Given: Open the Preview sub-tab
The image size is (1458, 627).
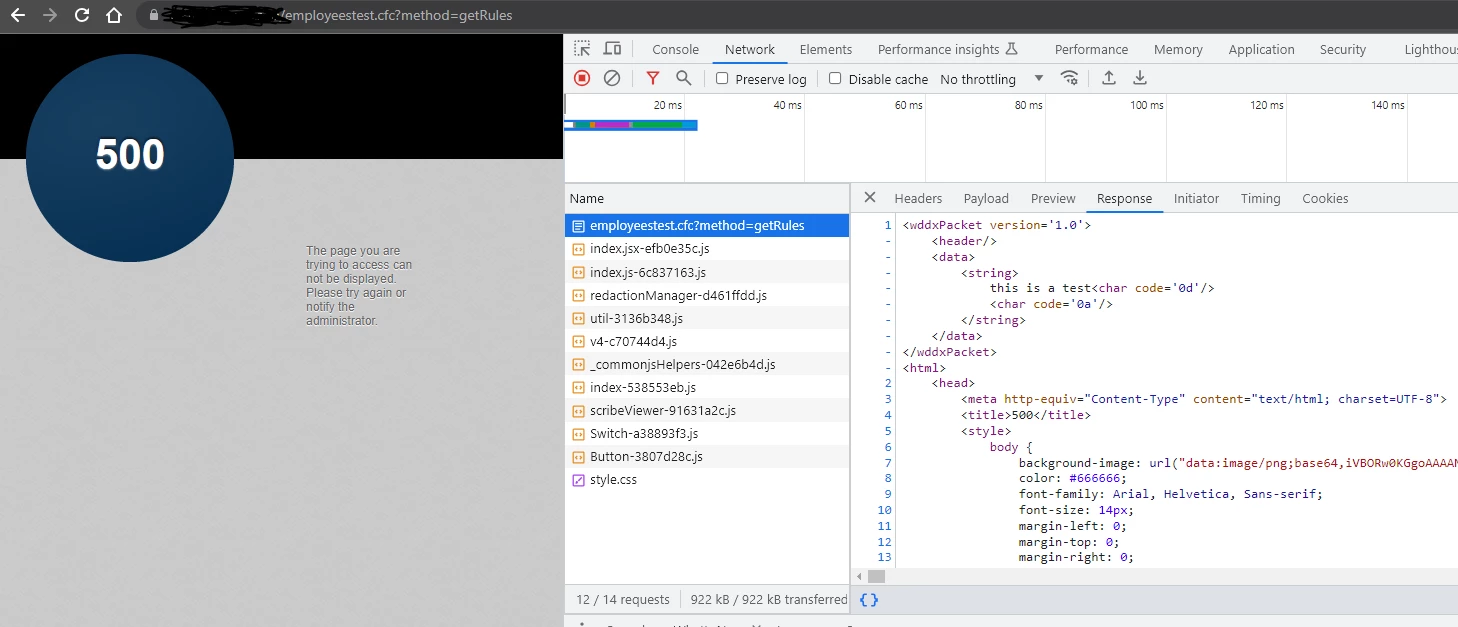Looking at the screenshot, I should (x=1053, y=198).
